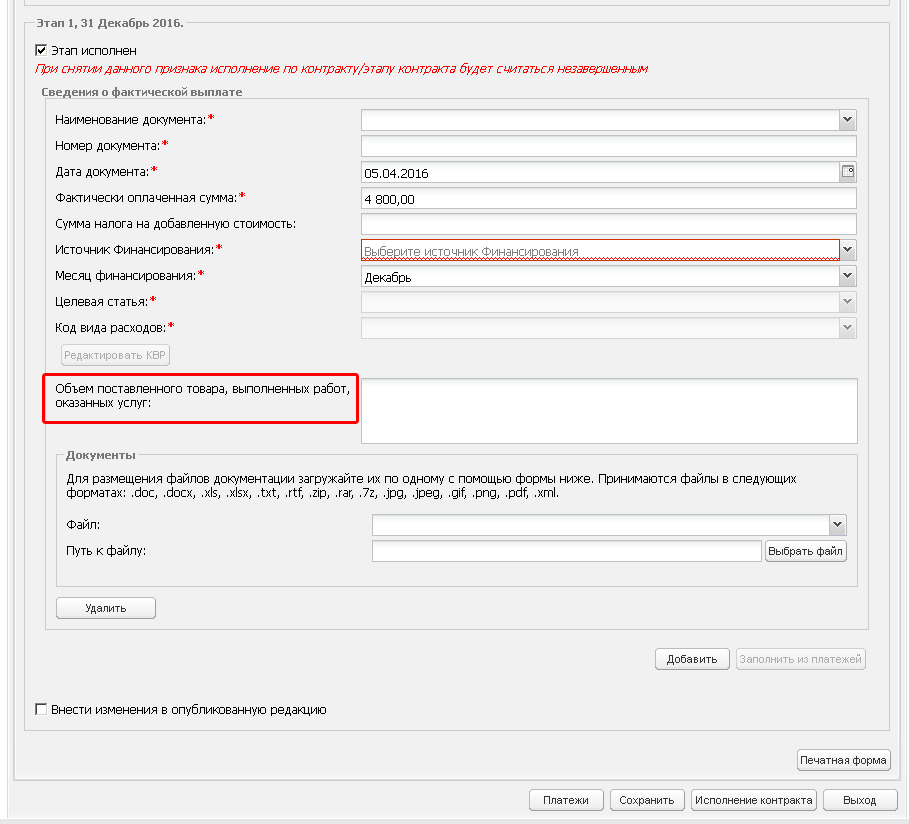Expand the Наименование документа dropdown

(x=848, y=120)
